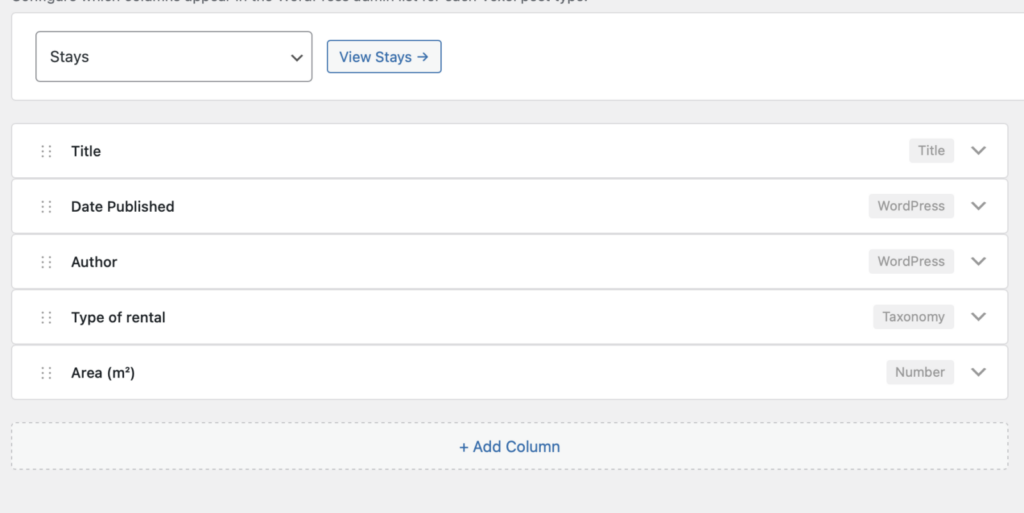Select the Area (m²) column label

pos(103,372)
